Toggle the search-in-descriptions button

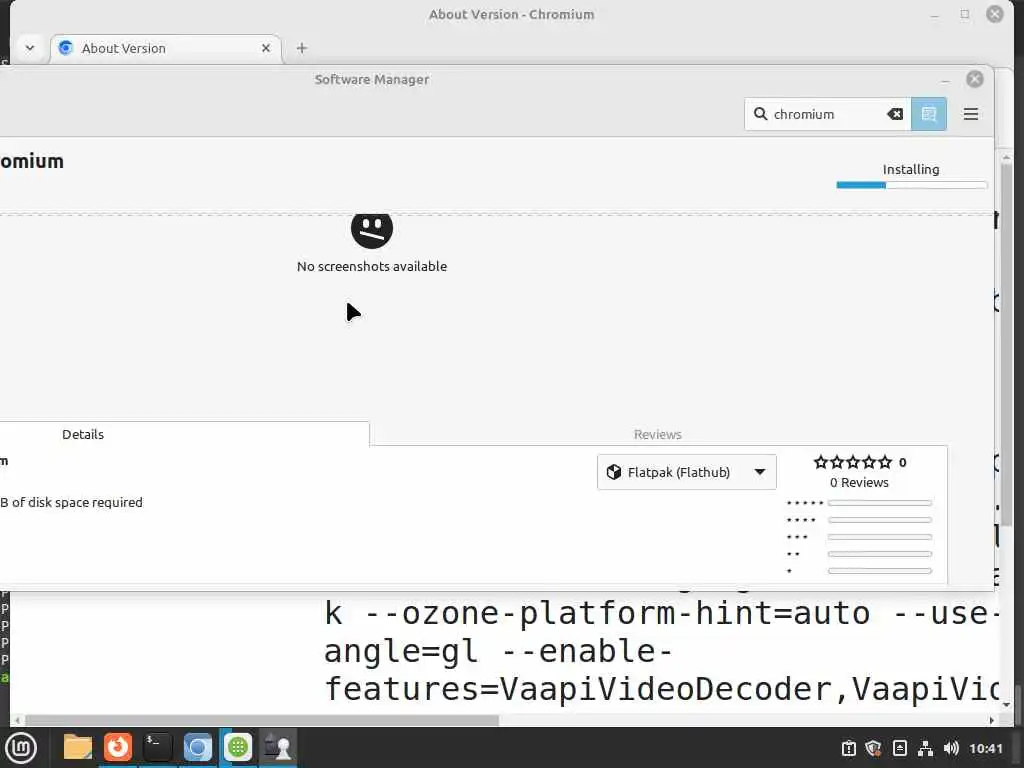click(x=929, y=114)
